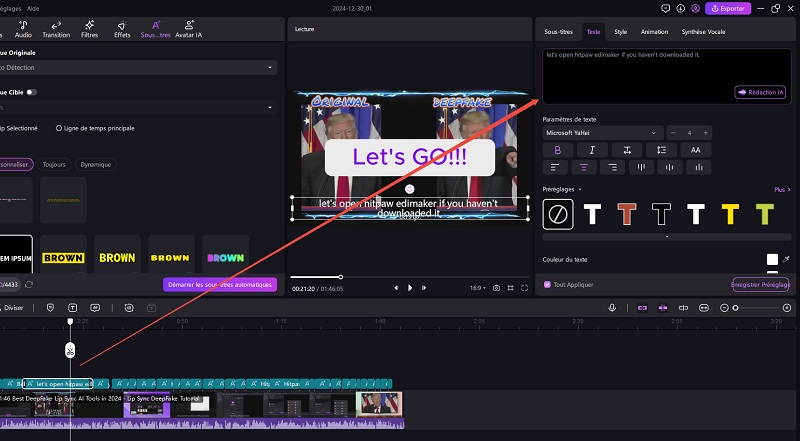
Task: Apply italic formatting to subtitle text
Action: pos(592,149)
